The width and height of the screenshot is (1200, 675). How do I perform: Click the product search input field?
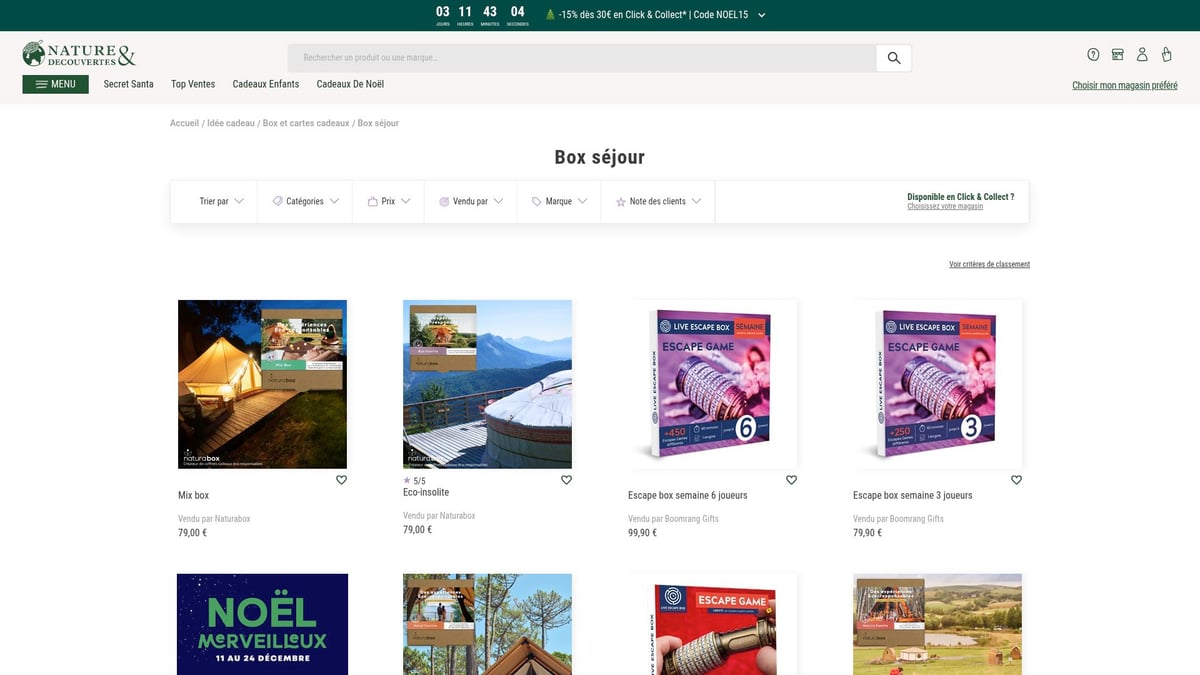point(582,58)
